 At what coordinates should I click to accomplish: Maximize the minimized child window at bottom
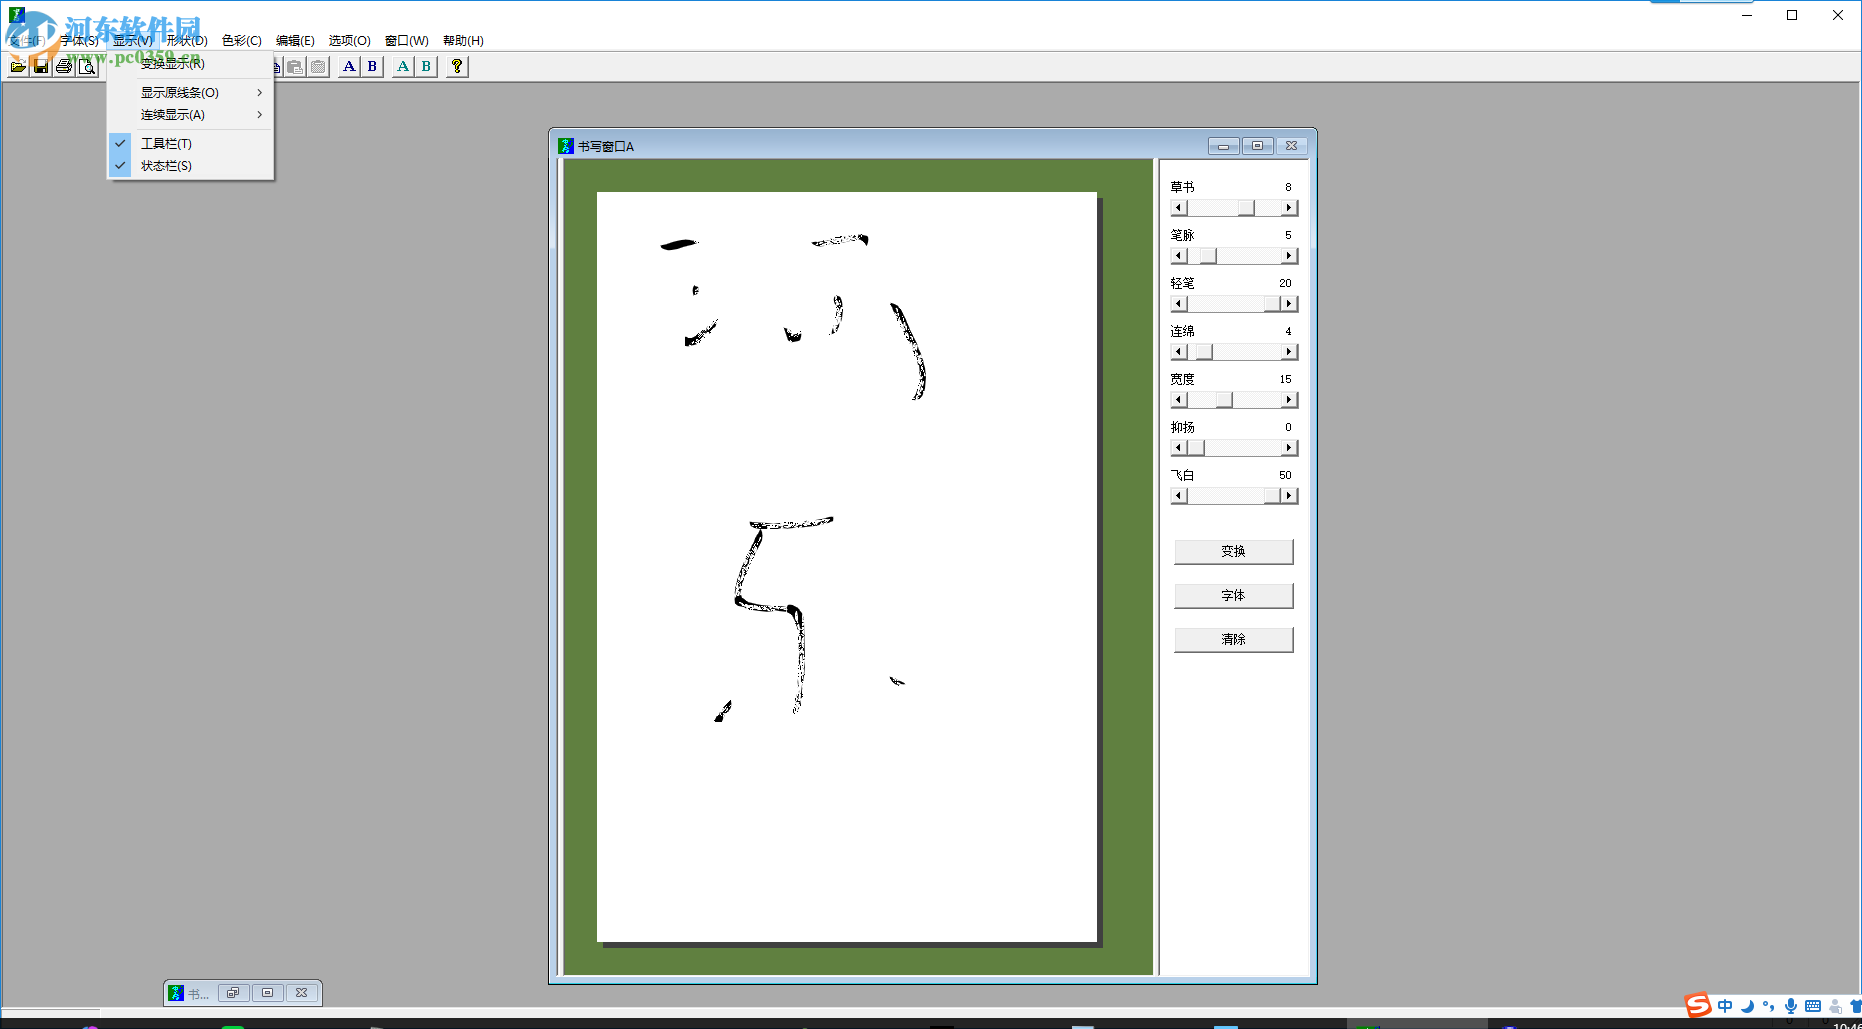(267, 993)
